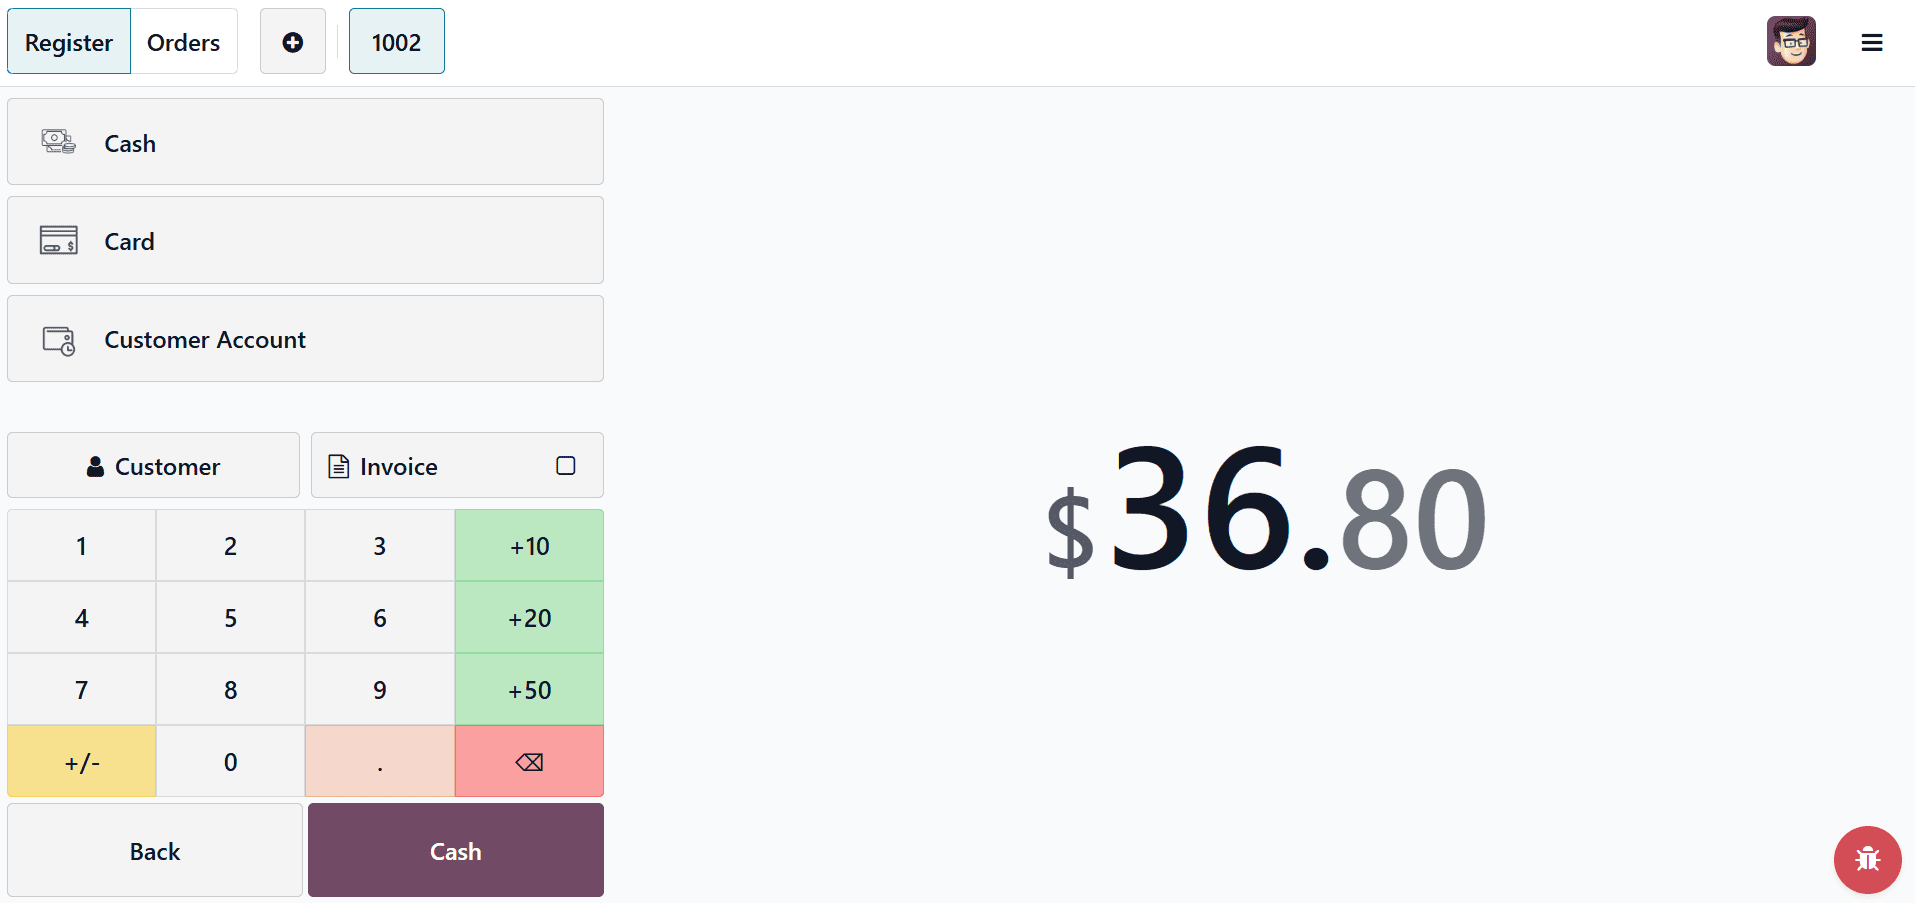Create a new order with the plus button
The width and height of the screenshot is (1915, 903).
pyautogui.click(x=292, y=41)
